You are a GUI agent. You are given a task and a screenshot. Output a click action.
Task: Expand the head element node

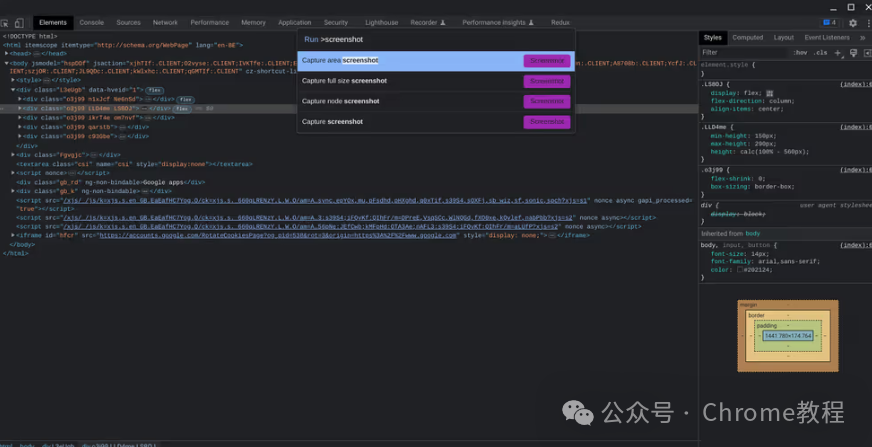click(x=7, y=53)
